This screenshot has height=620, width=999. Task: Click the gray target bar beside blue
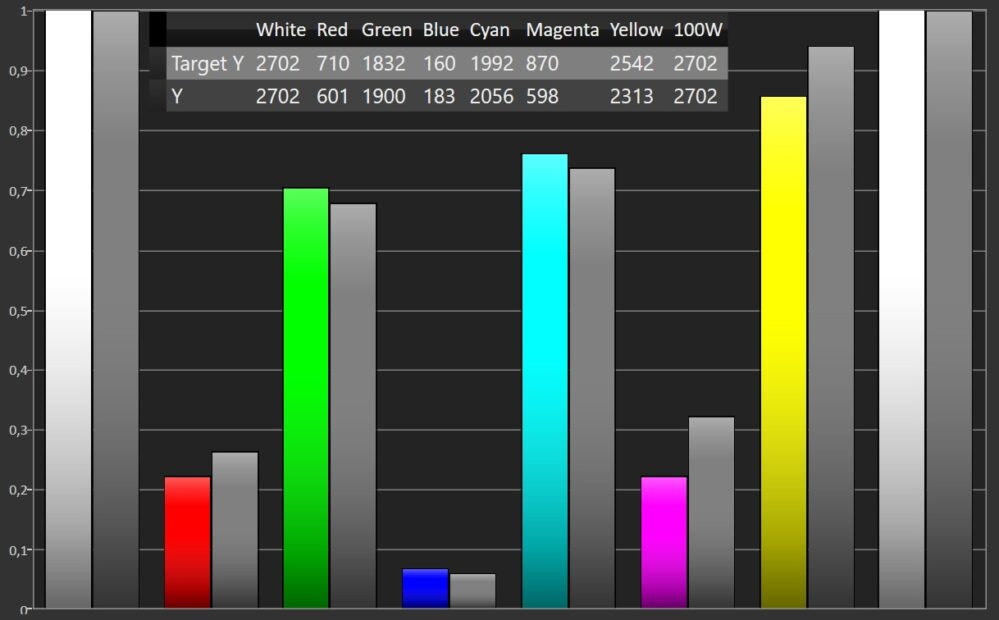tap(473, 591)
